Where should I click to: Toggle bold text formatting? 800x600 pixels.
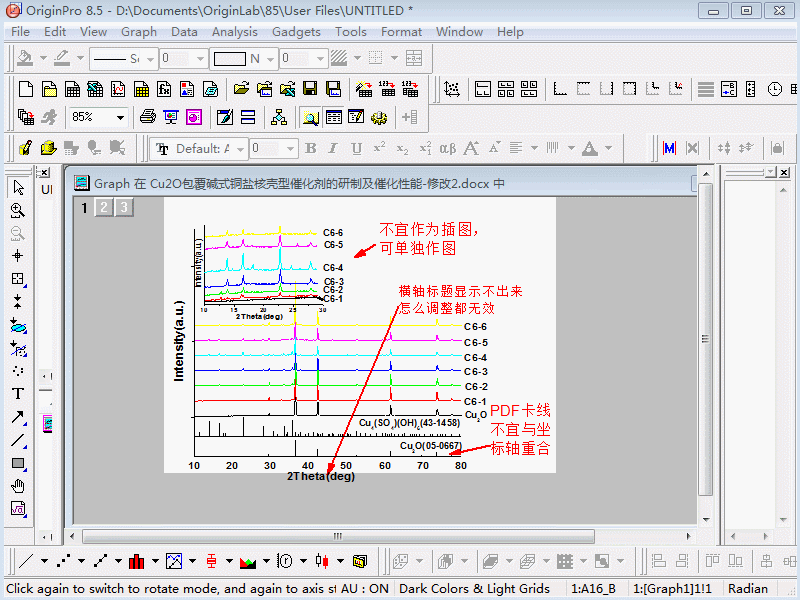pos(310,148)
